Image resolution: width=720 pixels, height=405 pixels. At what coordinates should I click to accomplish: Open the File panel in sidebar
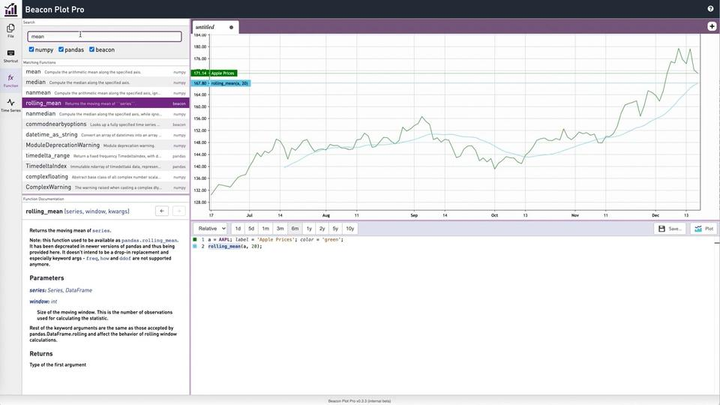10,31
